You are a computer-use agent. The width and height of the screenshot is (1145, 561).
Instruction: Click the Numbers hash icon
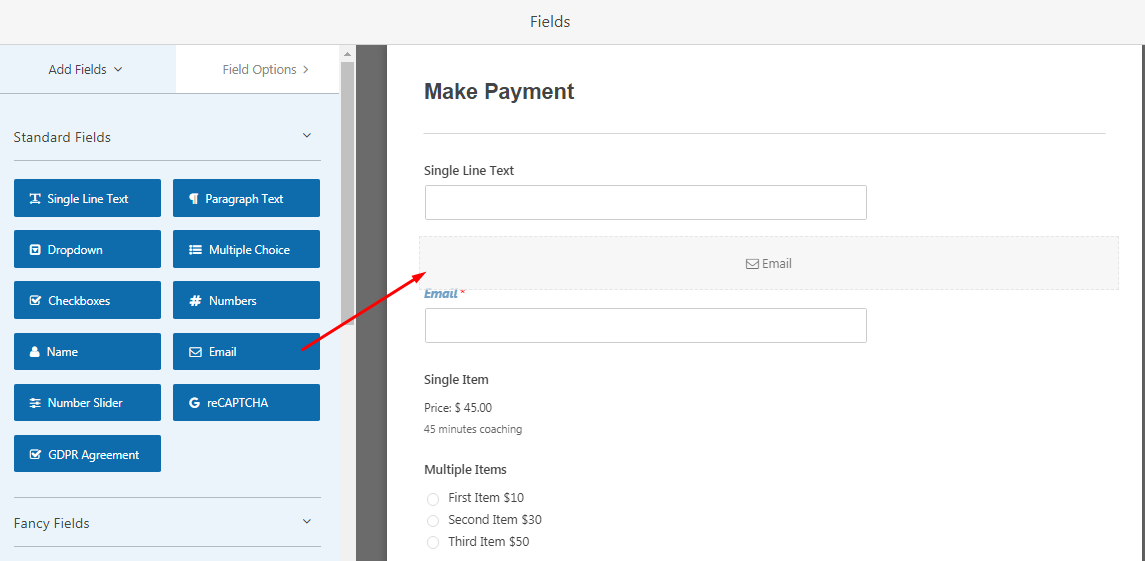195,301
